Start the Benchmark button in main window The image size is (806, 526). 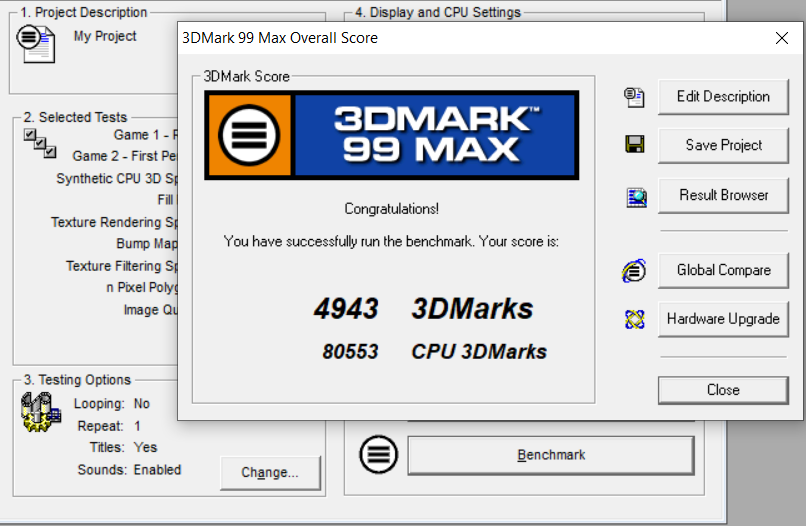point(551,455)
